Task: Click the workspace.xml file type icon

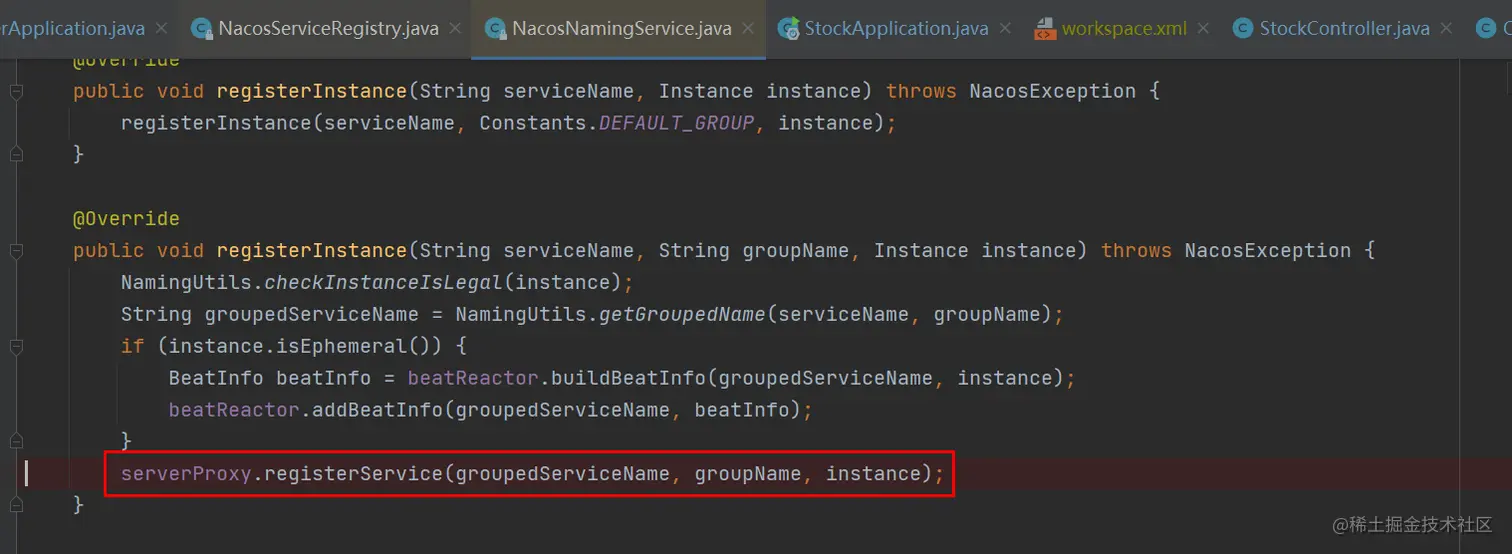Action: pyautogui.click(x=1045, y=29)
